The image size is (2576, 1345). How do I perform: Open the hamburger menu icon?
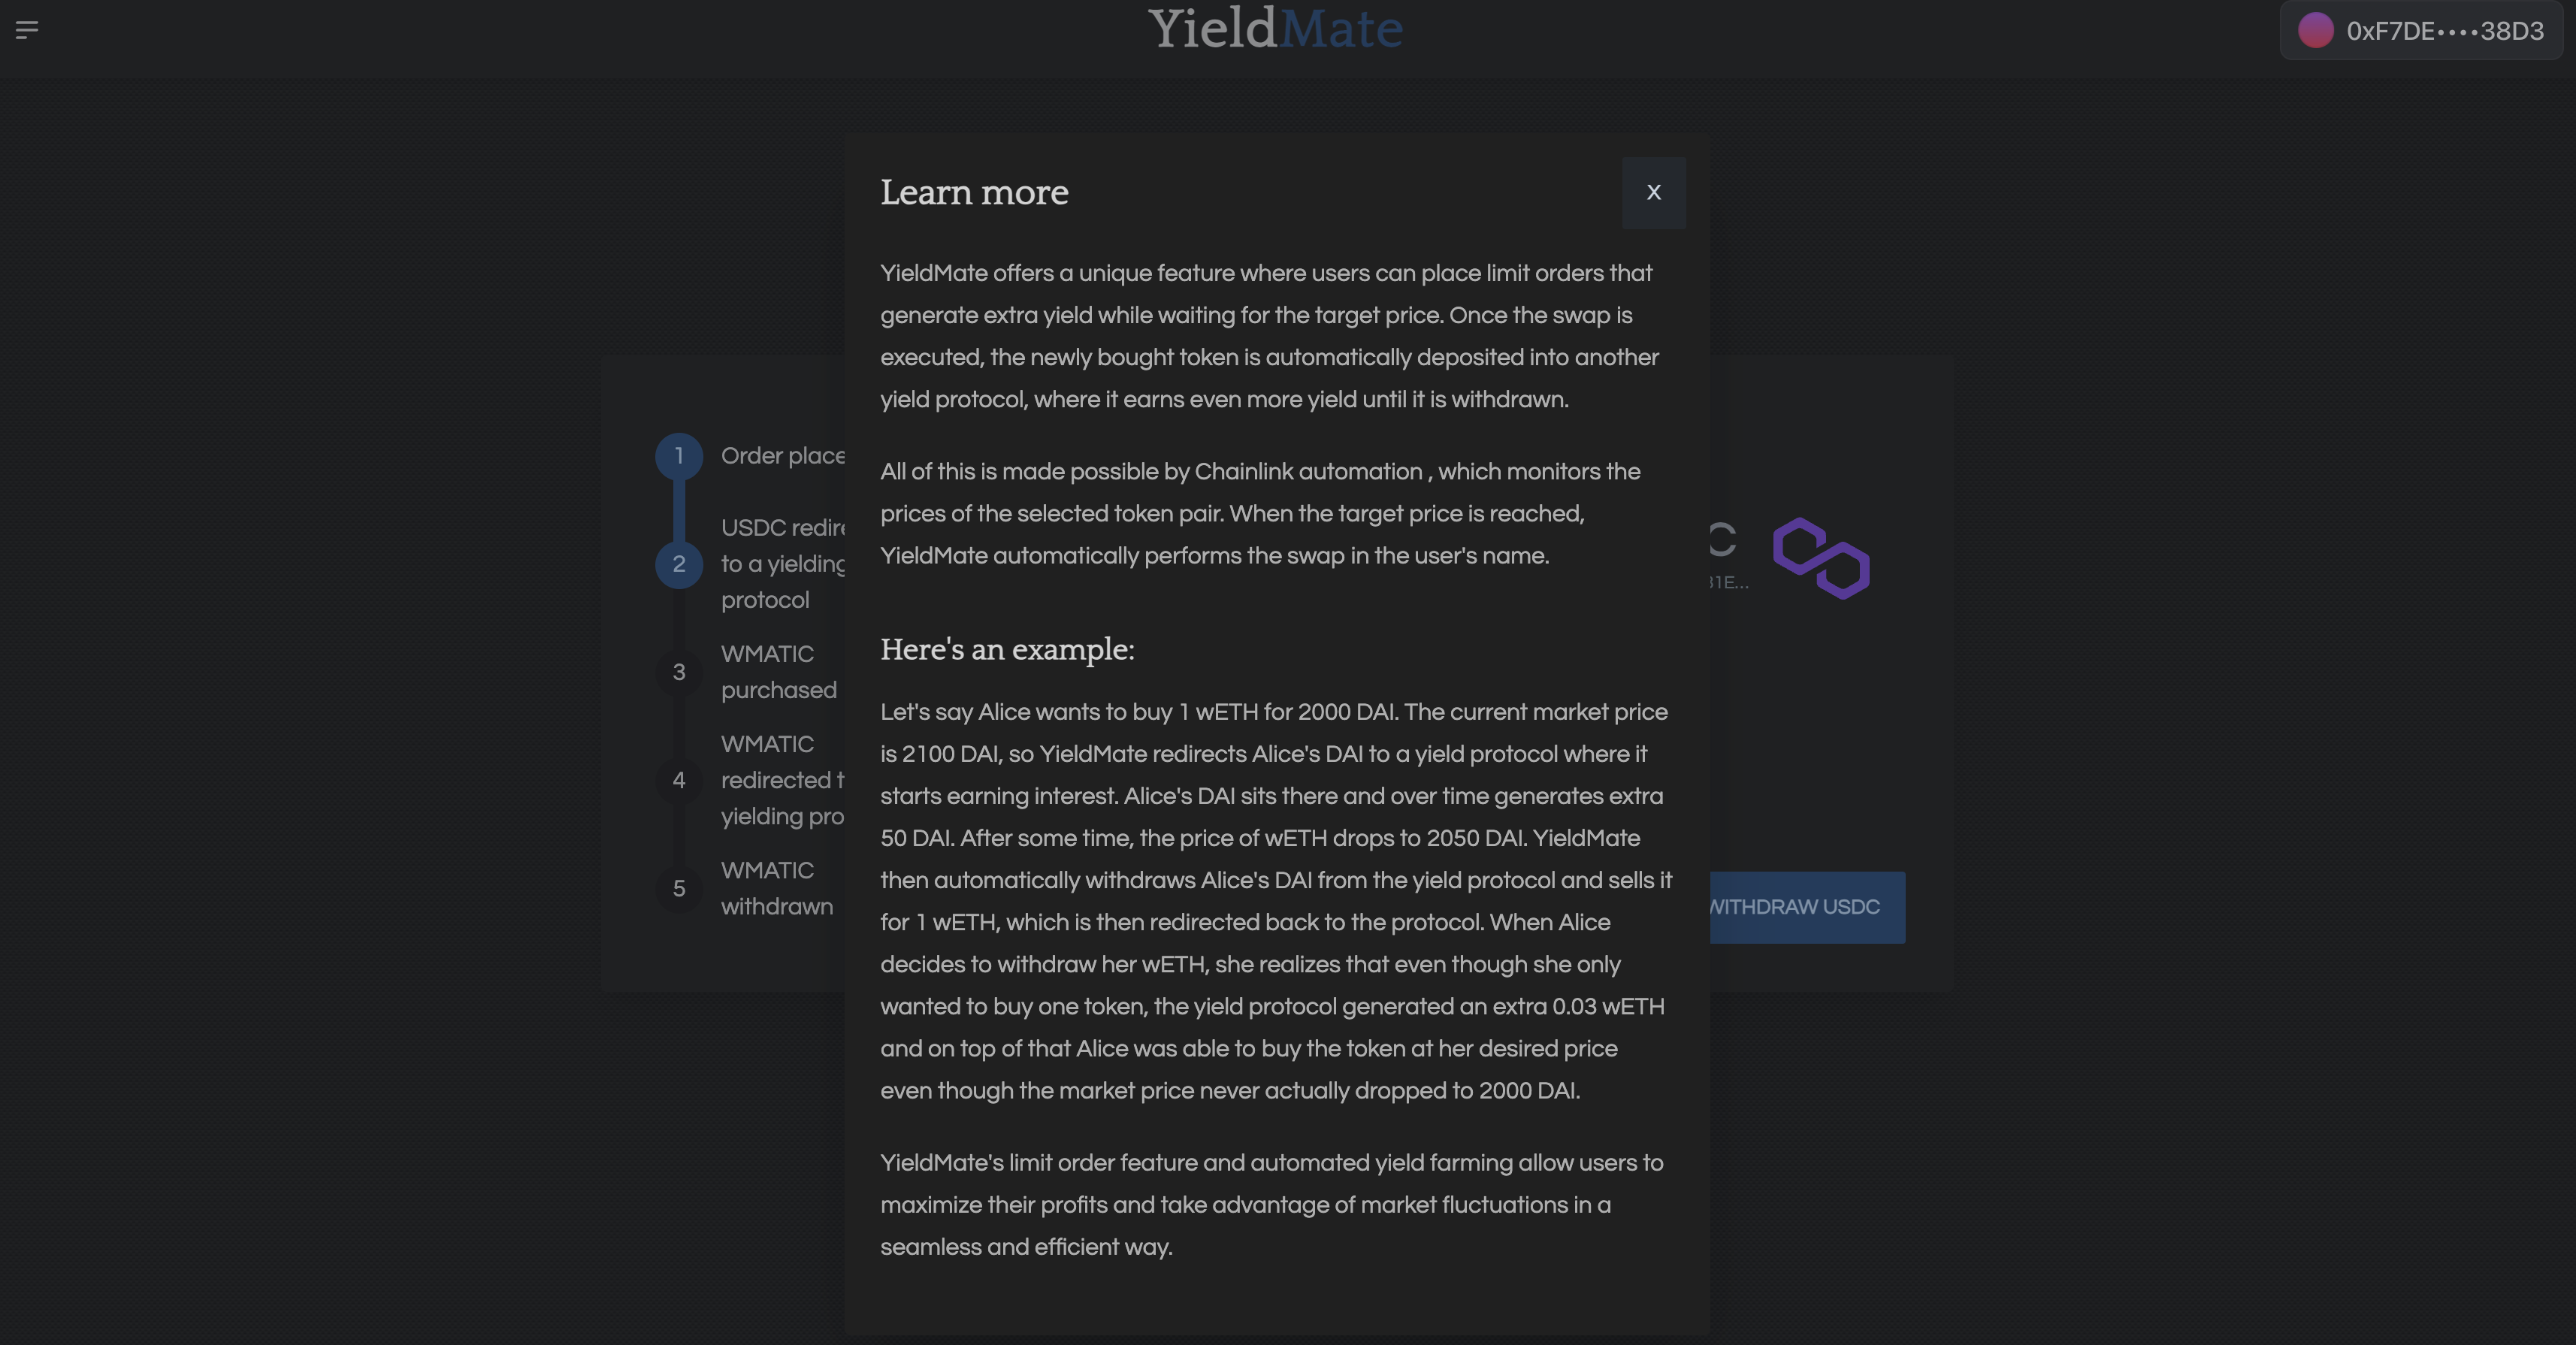(27, 30)
